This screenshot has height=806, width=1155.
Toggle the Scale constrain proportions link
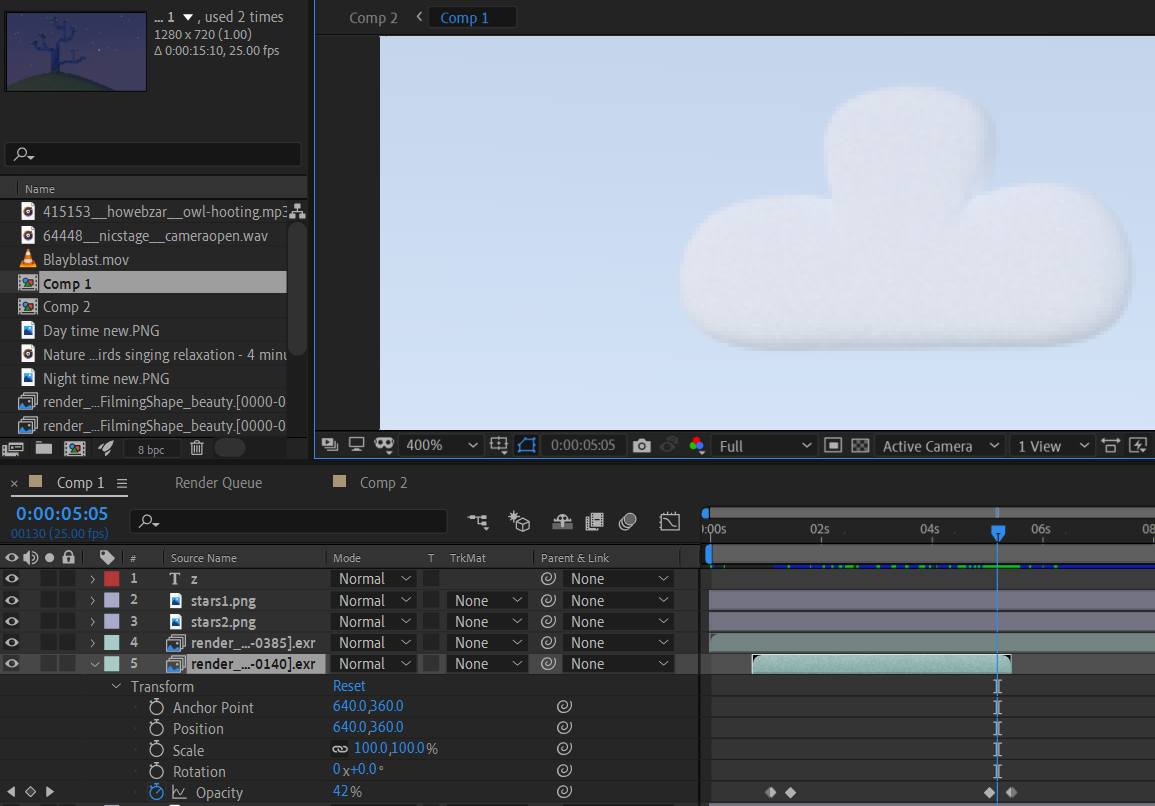(x=340, y=749)
